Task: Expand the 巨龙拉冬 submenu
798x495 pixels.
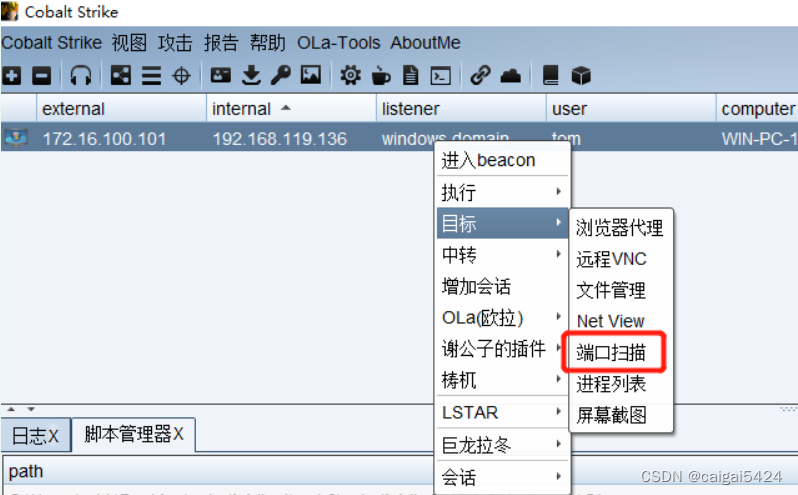Action: (502, 445)
